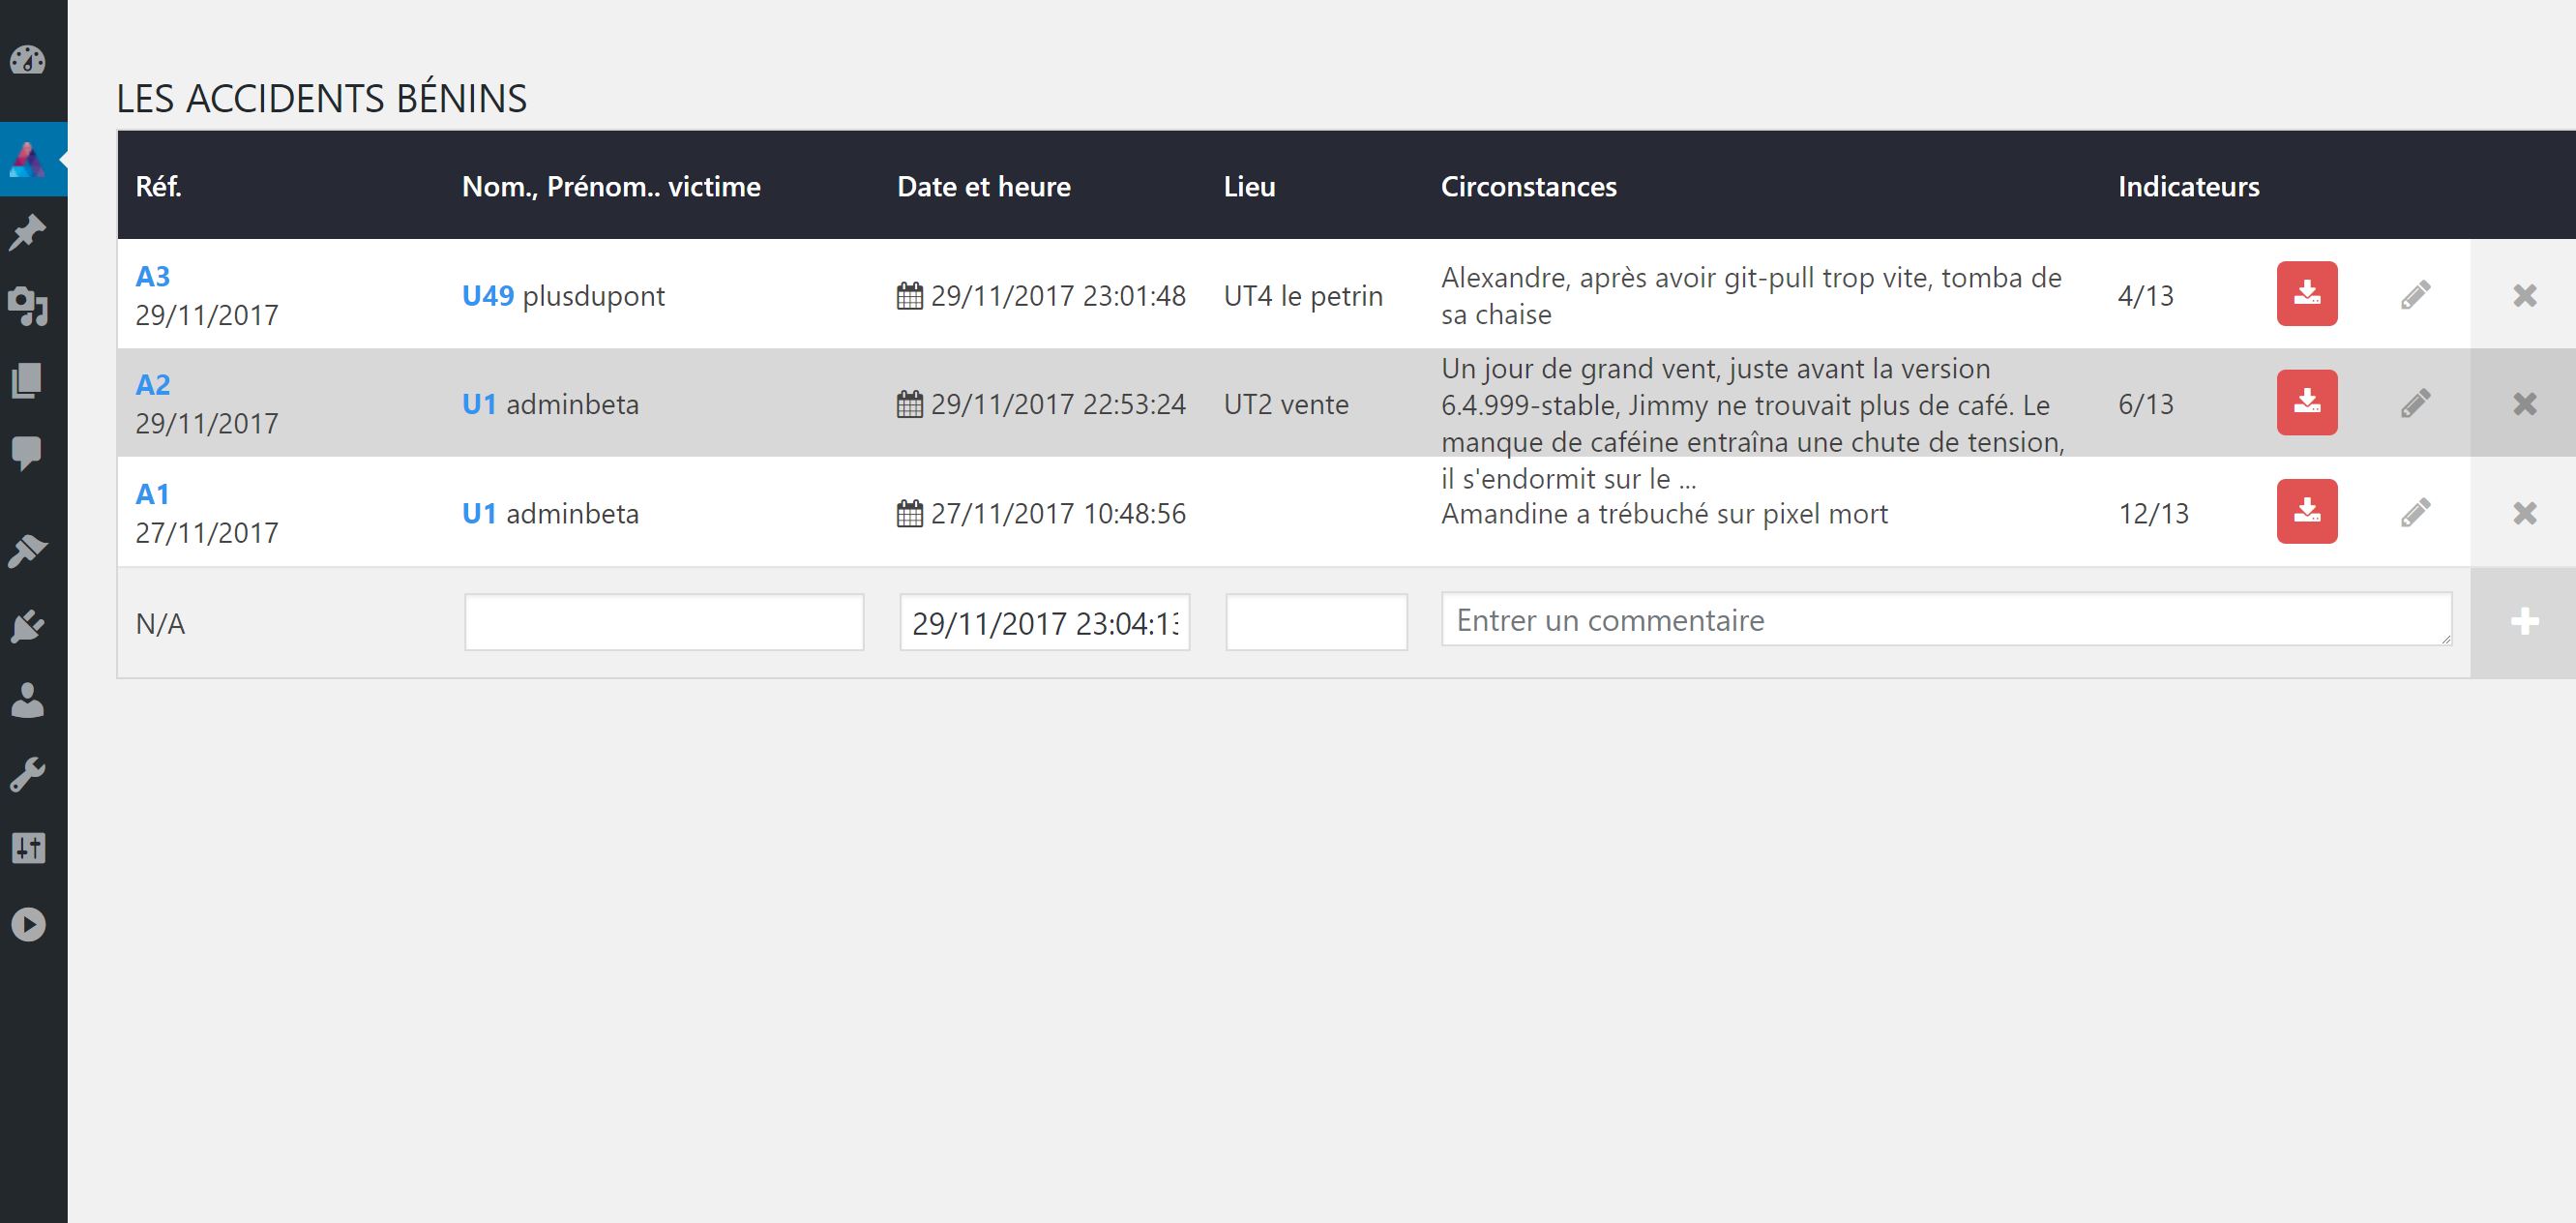Click the 'Entrer un commentaire' text area
The image size is (2576, 1223).
pyautogui.click(x=1946, y=619)
